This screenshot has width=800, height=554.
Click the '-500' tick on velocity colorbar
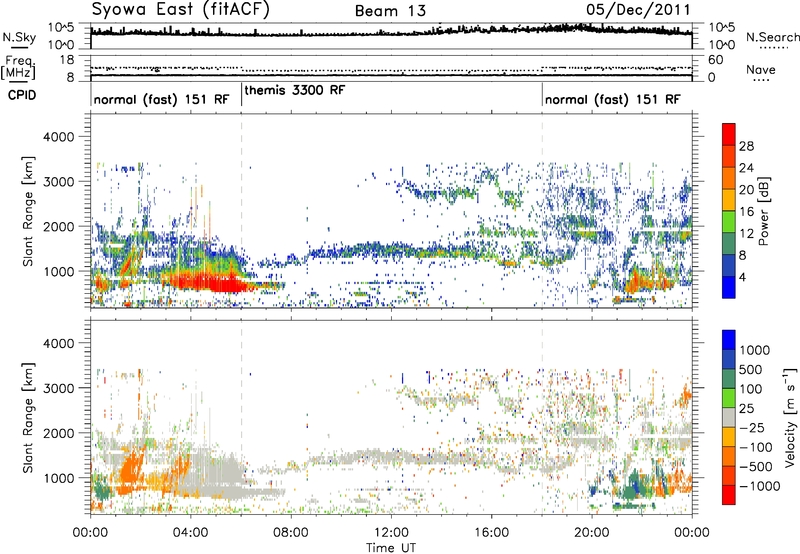point(756,466)
